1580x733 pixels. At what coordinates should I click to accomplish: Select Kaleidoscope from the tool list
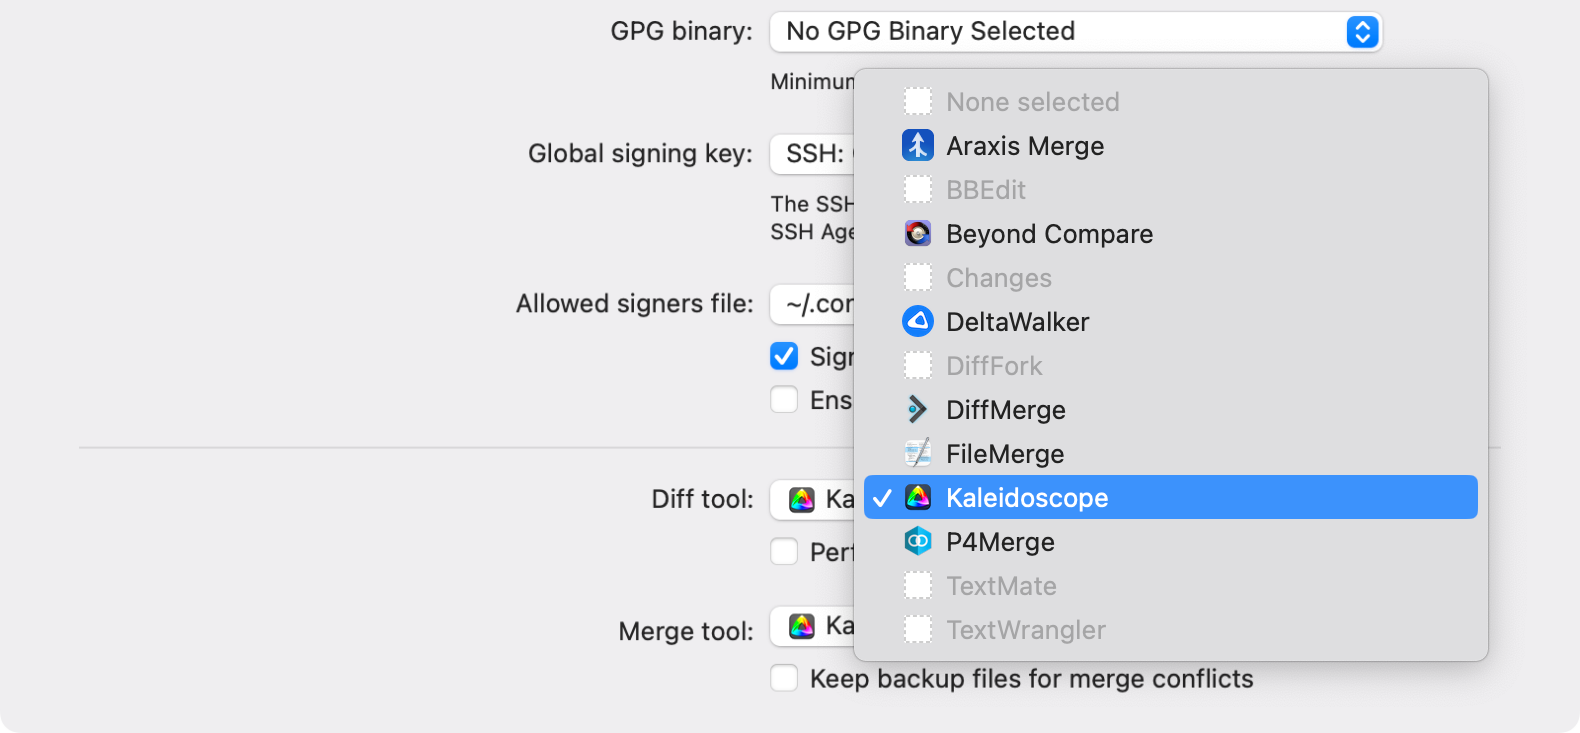click(x=1027, y=497)
